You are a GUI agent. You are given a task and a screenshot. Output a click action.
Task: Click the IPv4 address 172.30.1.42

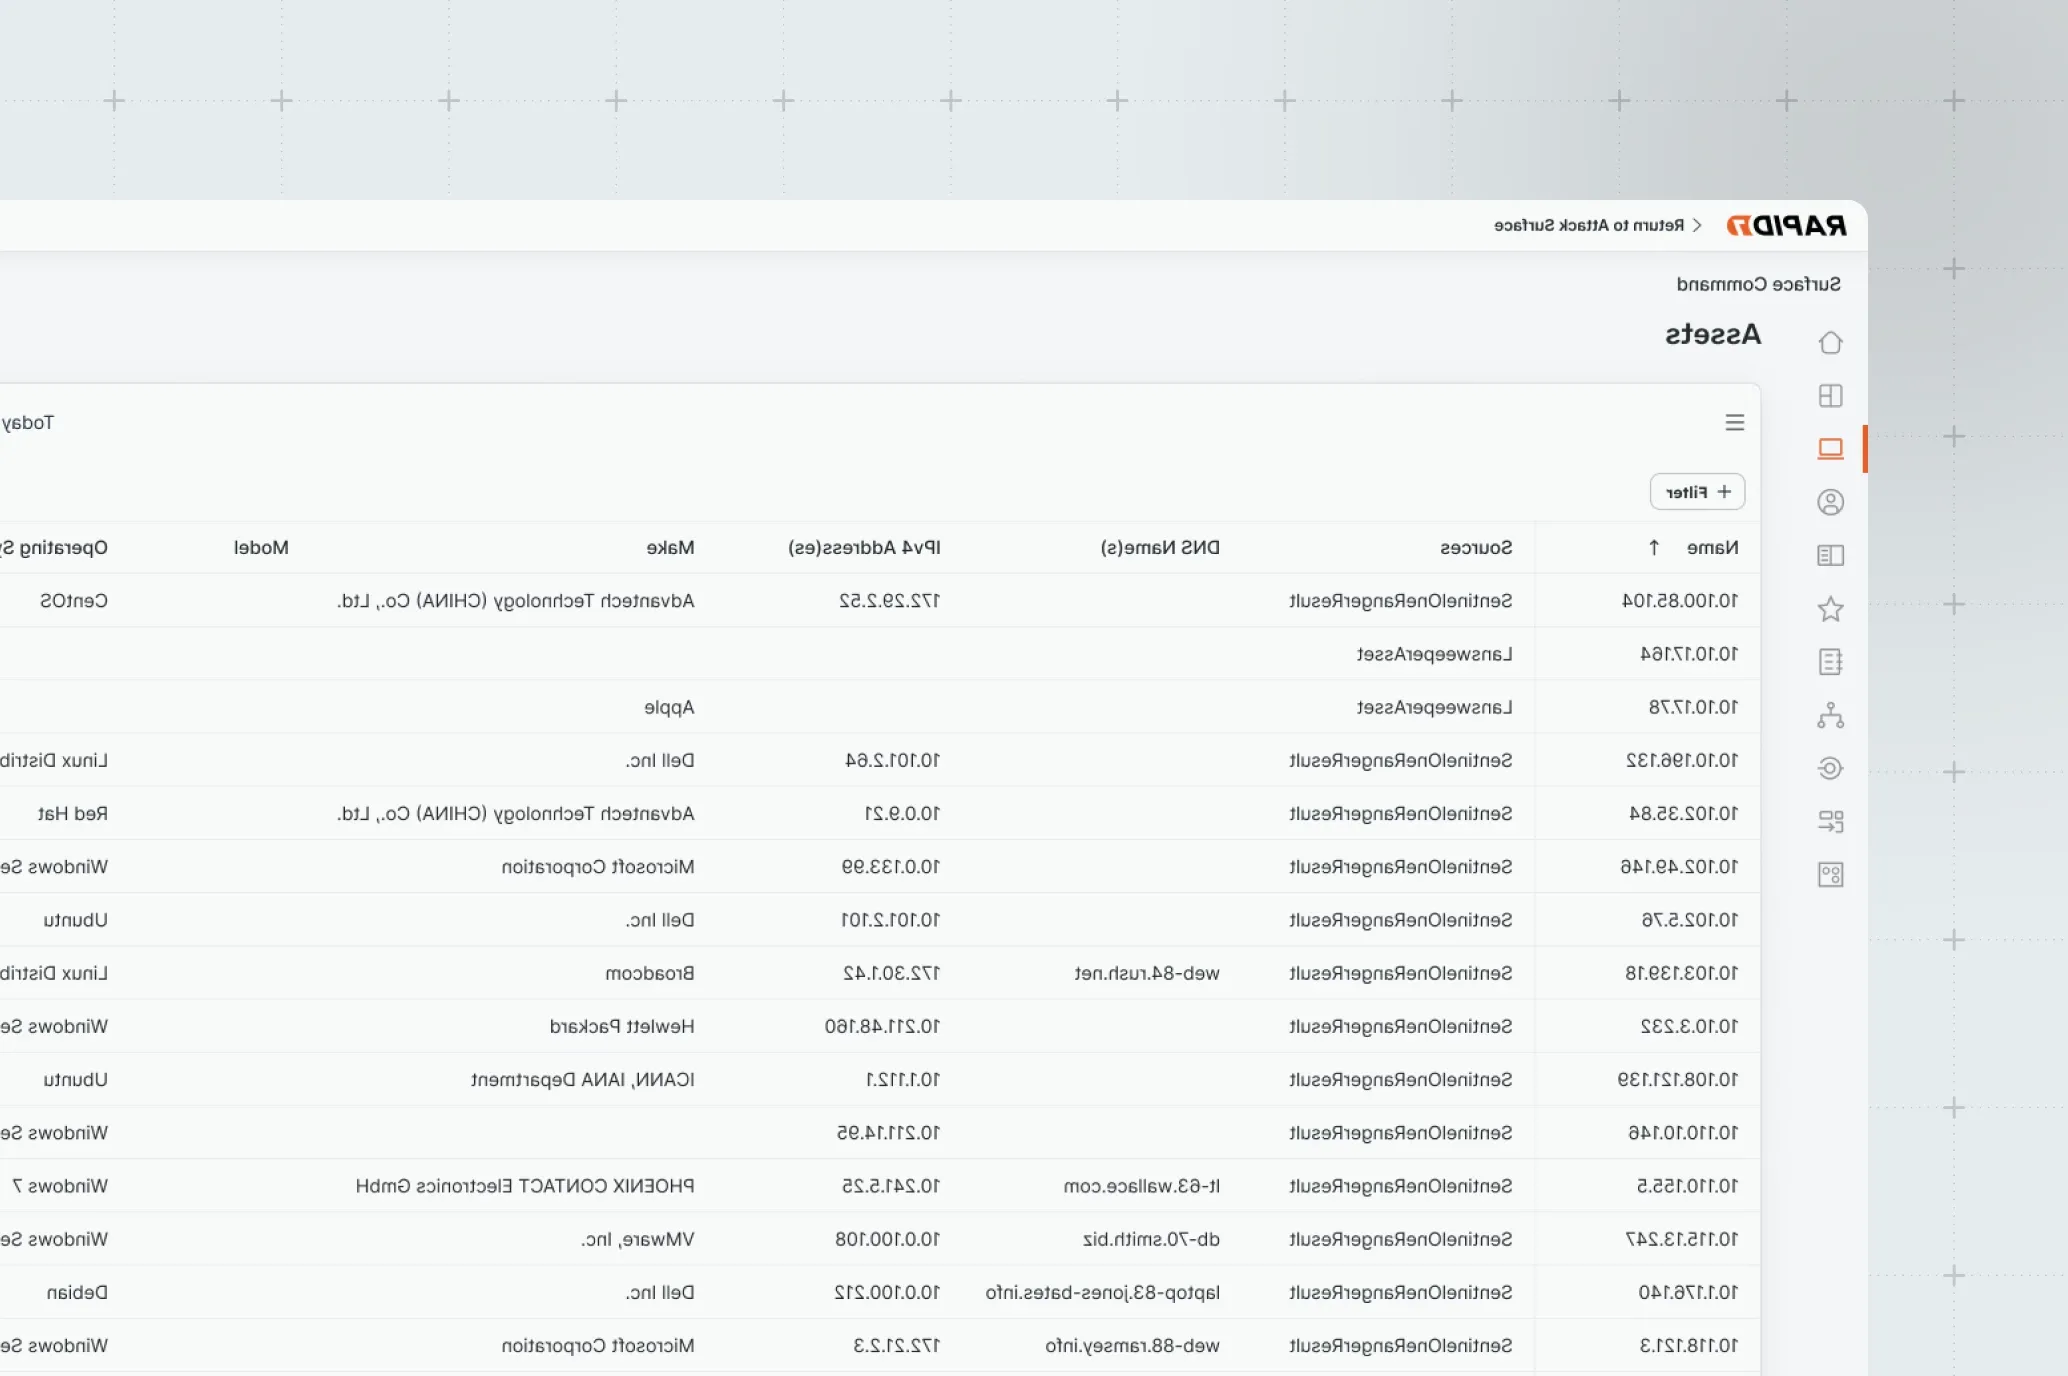pyautogui.click(x=891, y=973)
